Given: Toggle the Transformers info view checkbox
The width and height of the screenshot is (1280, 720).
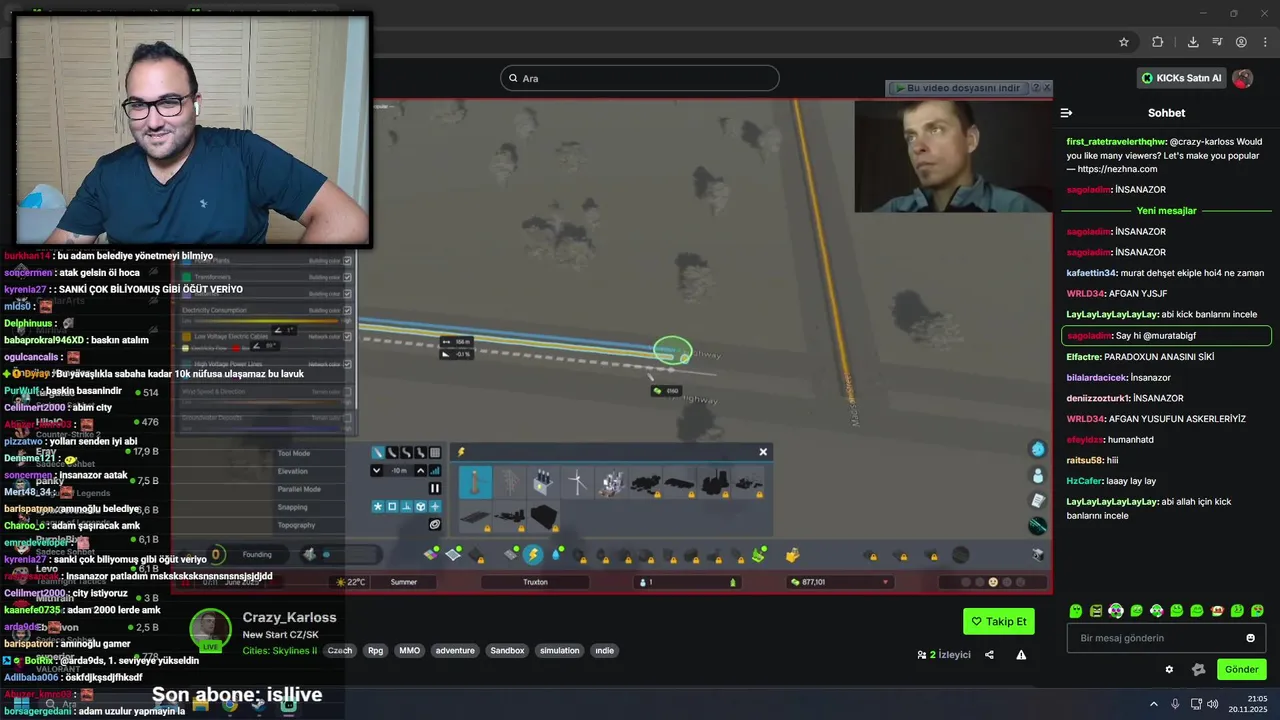Looking at the screenshot, I should pyautogui.click(x=347, y=276).
